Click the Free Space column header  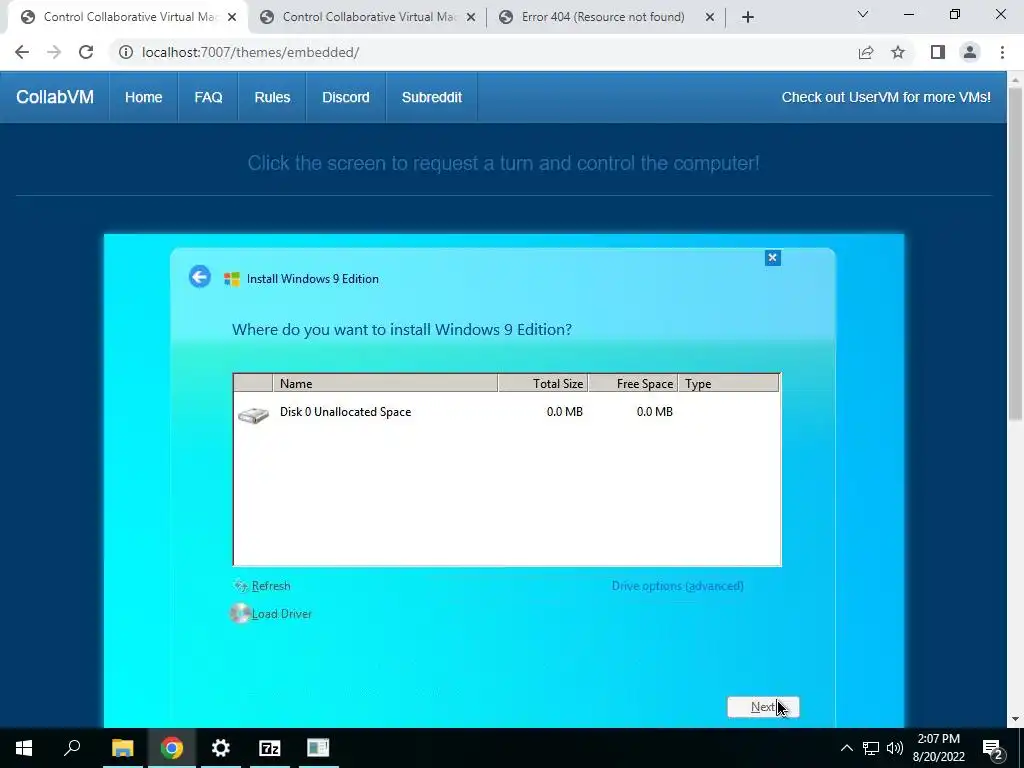tap(633, 383)
